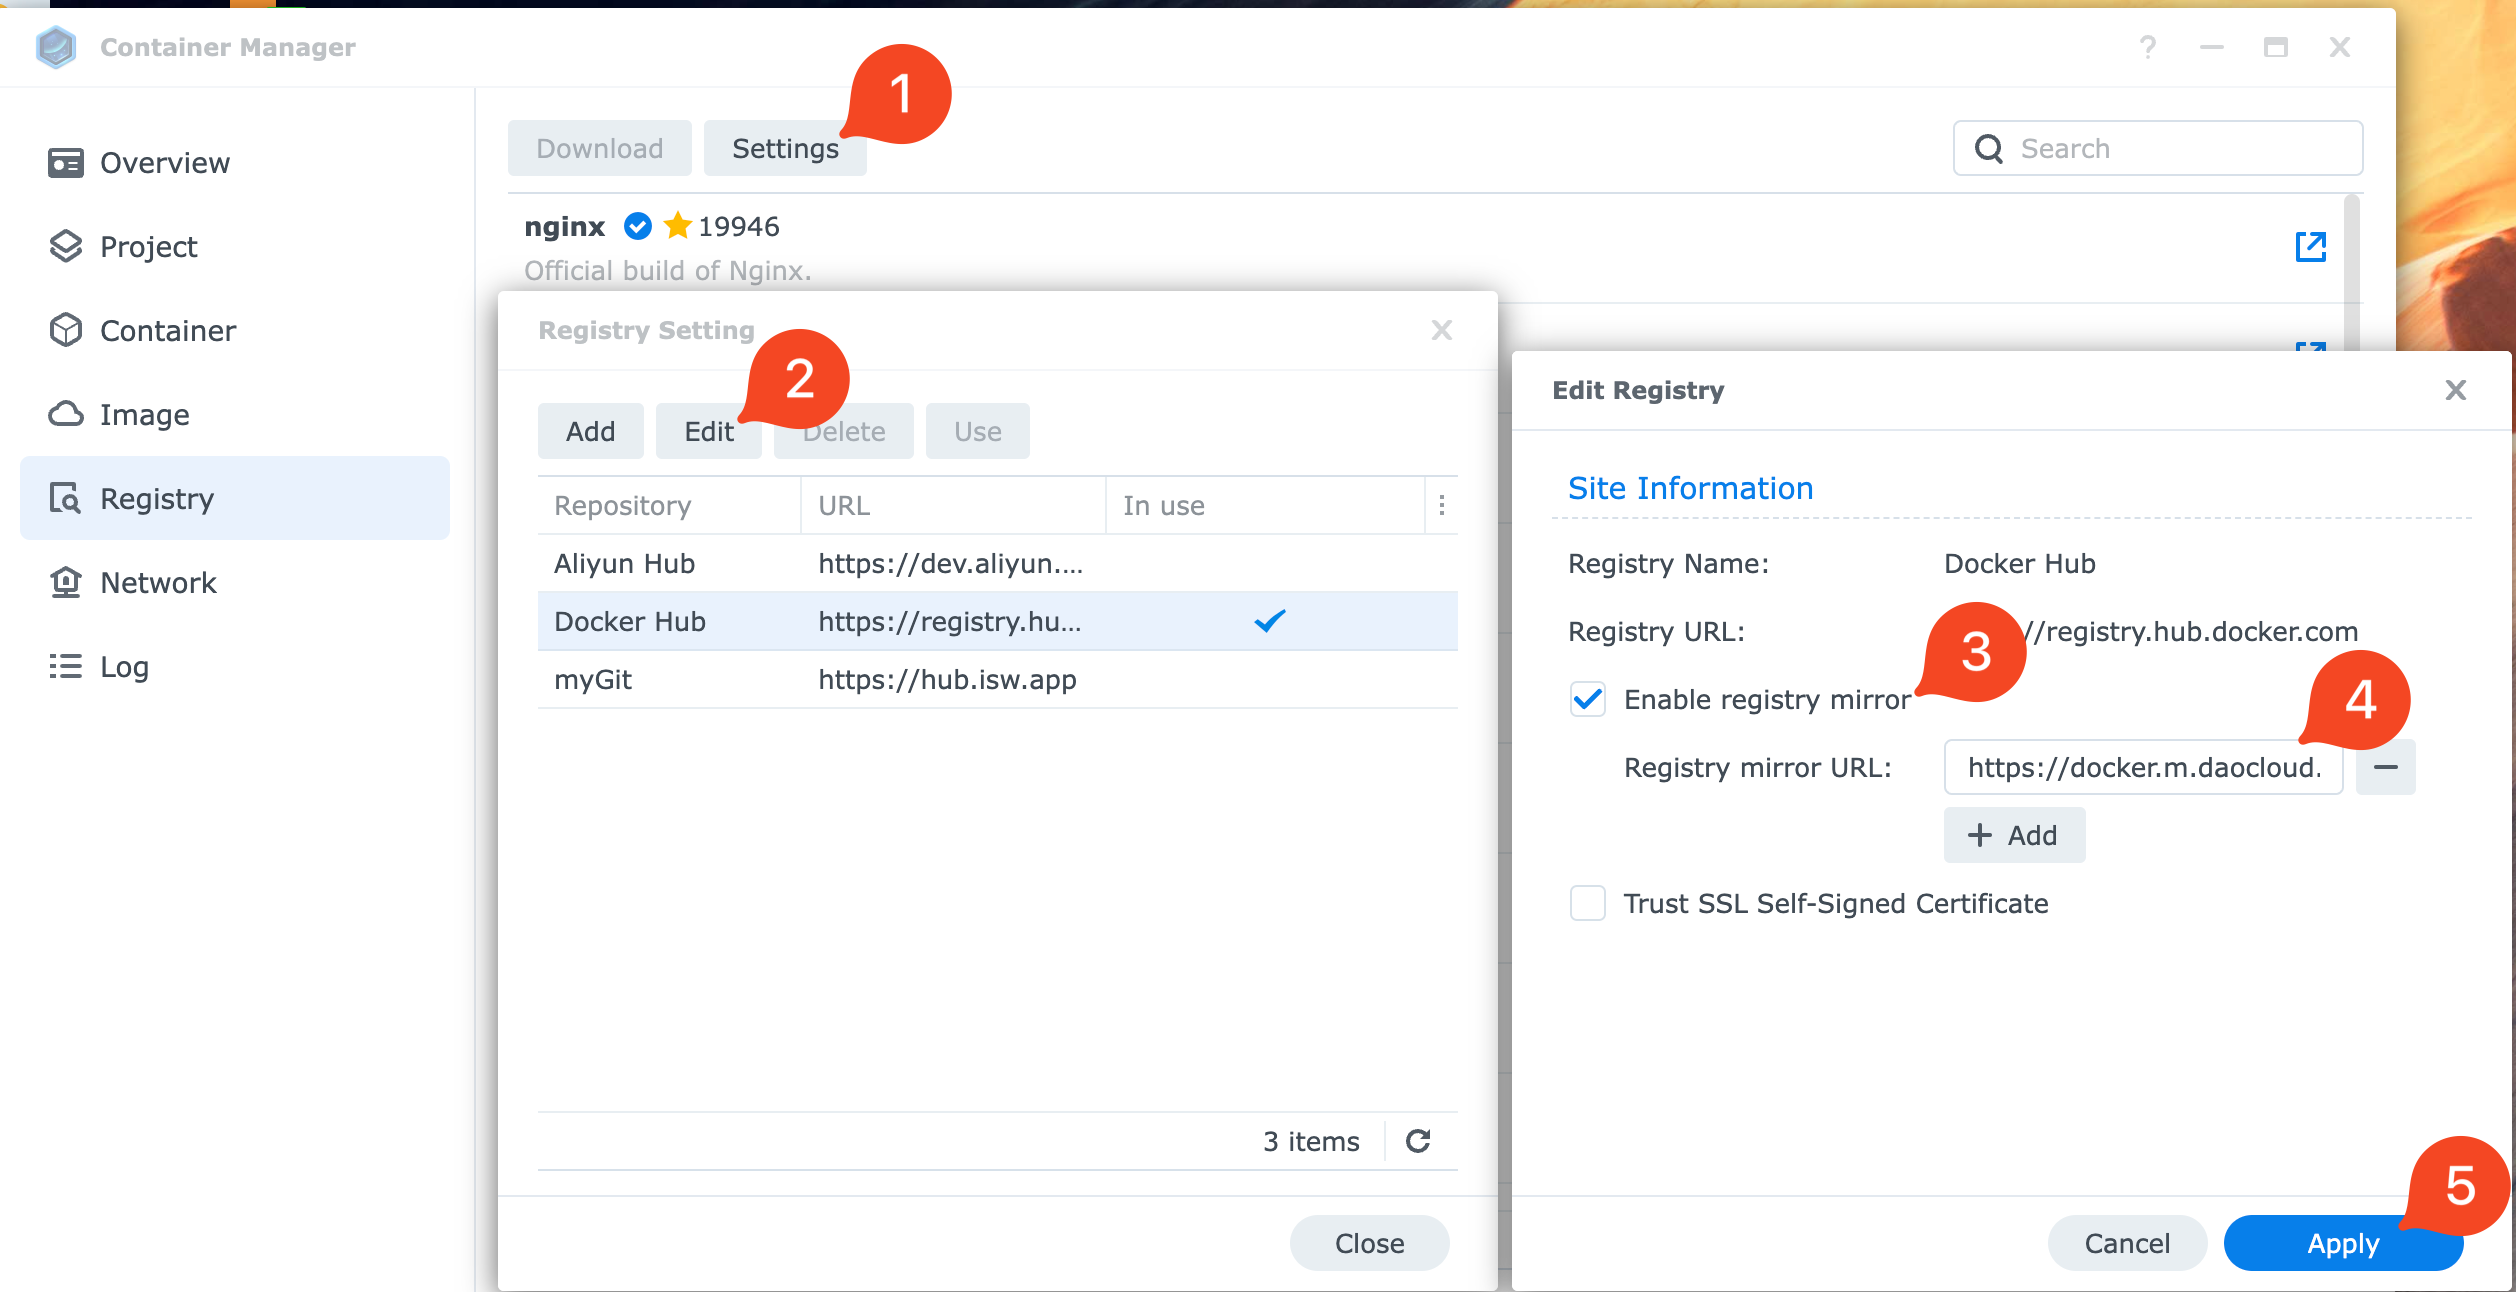Click the In use column header
Viewport: 2516px width, 1292px height.
tap(1265, 506)
